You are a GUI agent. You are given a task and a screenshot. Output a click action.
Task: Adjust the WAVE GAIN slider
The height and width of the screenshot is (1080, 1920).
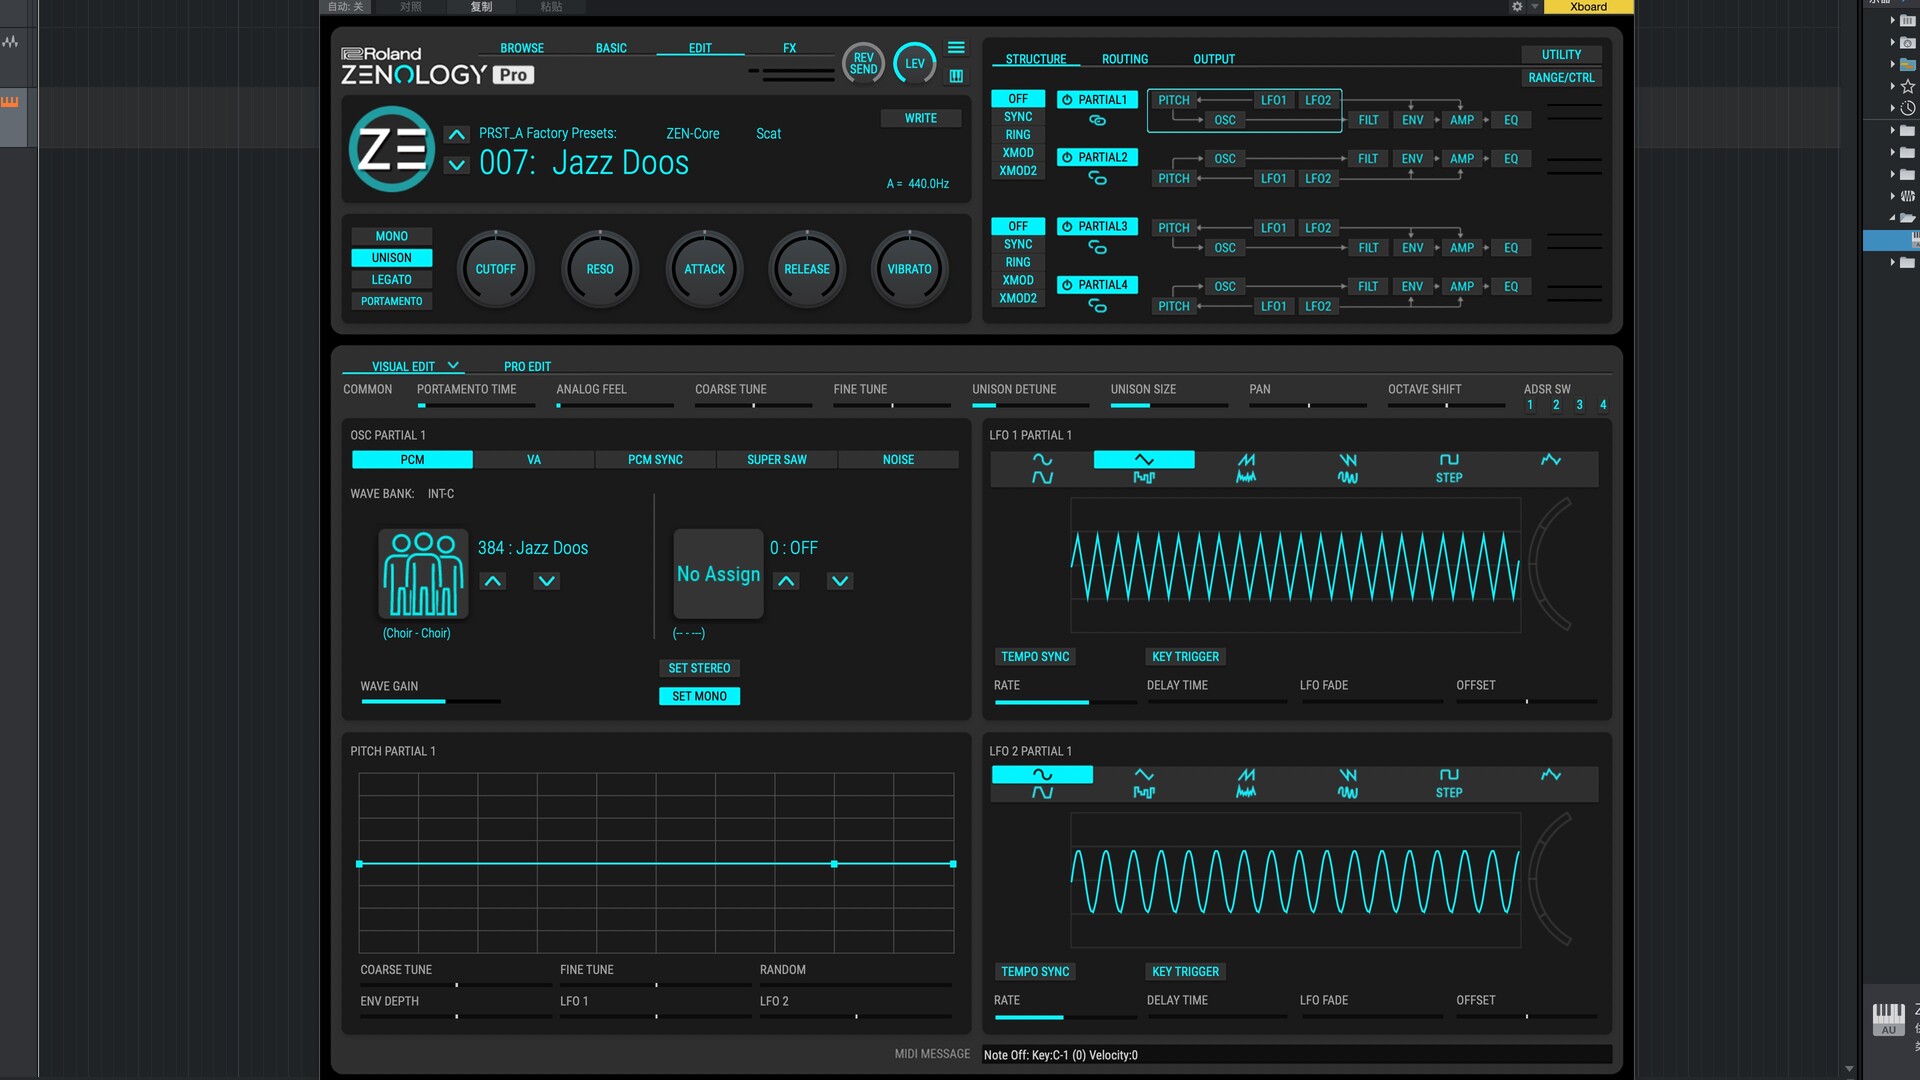click(430, 701)
